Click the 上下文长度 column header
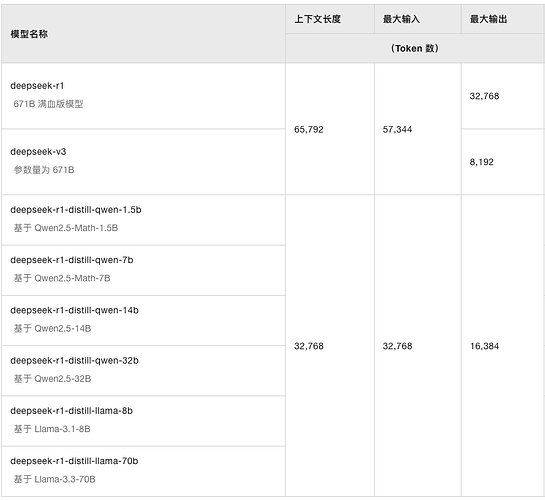The height and width of the screenshot is (500, 545). tap(317, 19)
